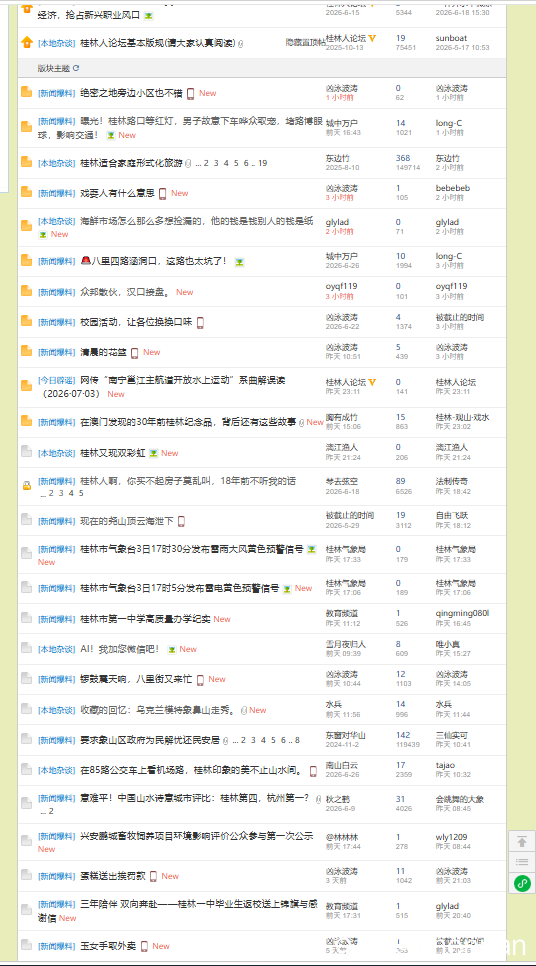Viewport: 536px width, 966px height.
Task: Open author profile glylad on 海鲜市场 row
Action: [x=337, y=222]
